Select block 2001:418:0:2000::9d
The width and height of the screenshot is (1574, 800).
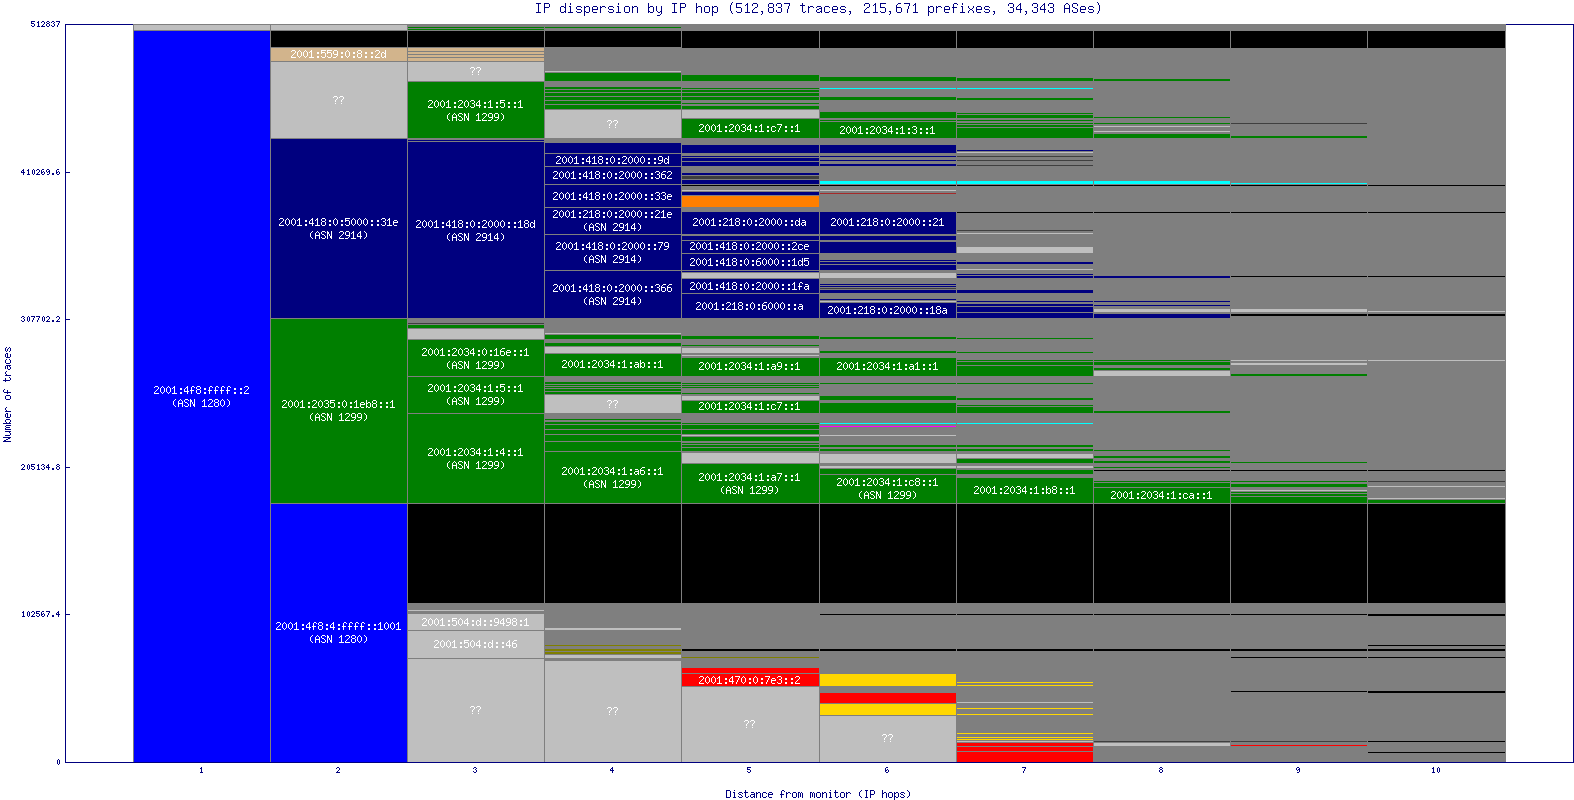pyautogui.click(x=612, y=160)
